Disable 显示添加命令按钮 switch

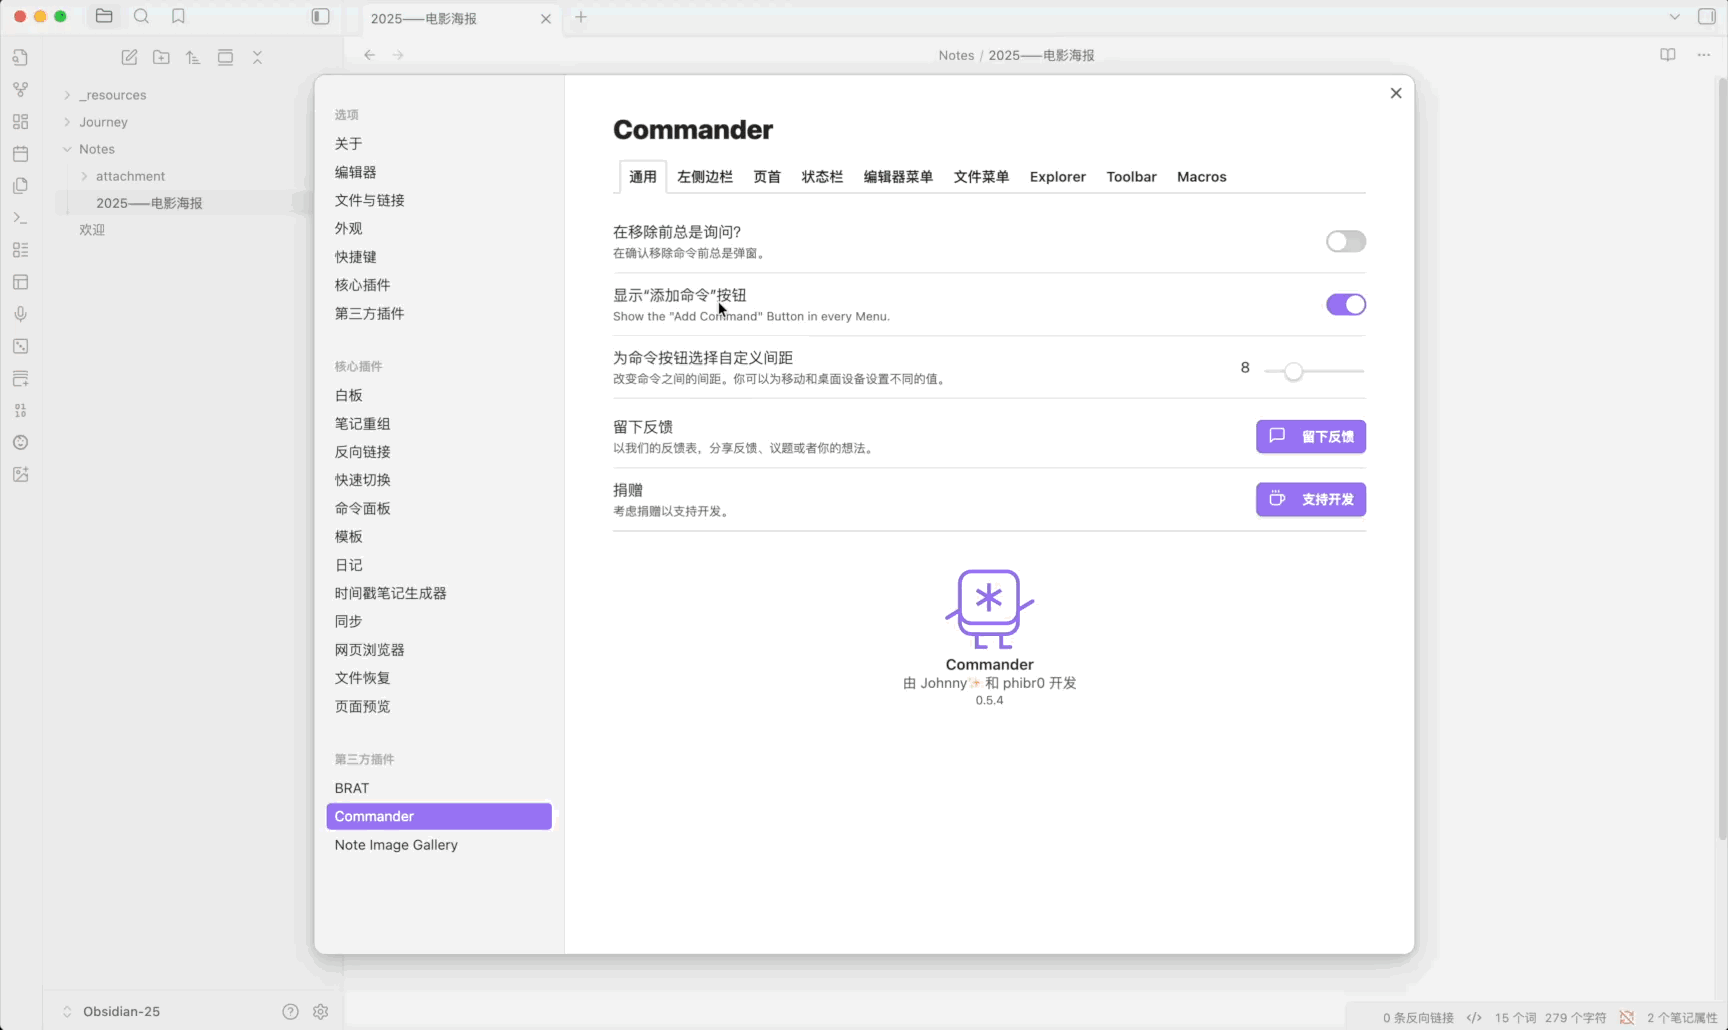coord(1345,304)
